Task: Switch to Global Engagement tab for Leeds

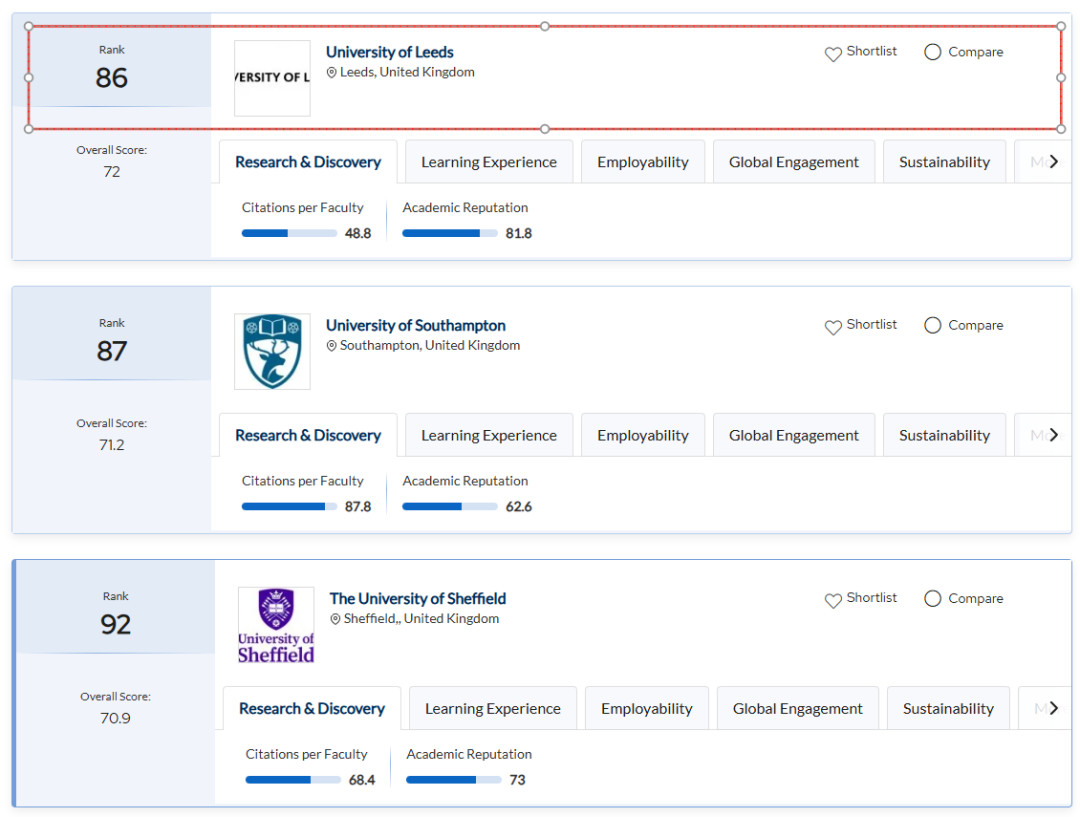Action: point(793,162)
